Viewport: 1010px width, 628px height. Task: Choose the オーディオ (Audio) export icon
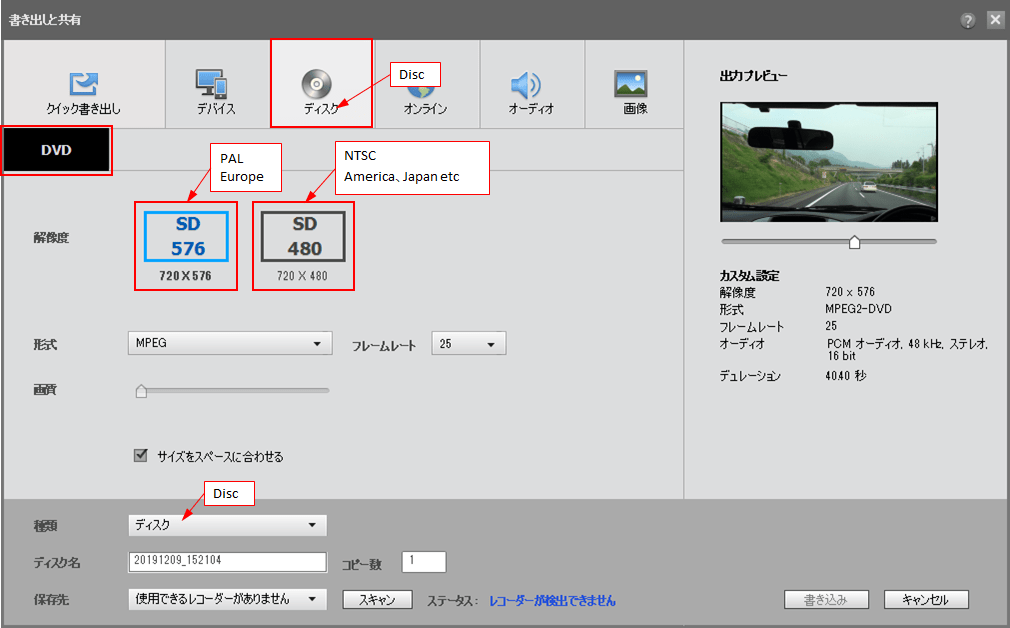(x=531, y=84)
